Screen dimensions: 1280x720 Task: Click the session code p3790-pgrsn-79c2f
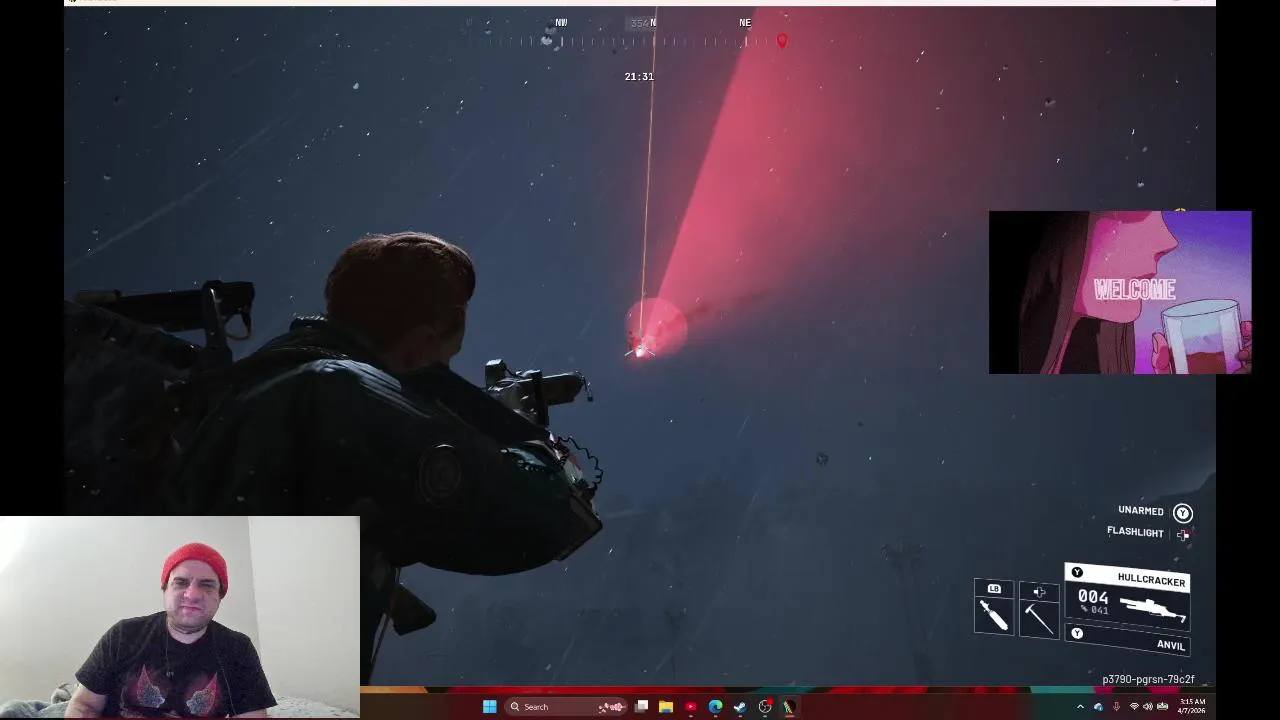1148,680
